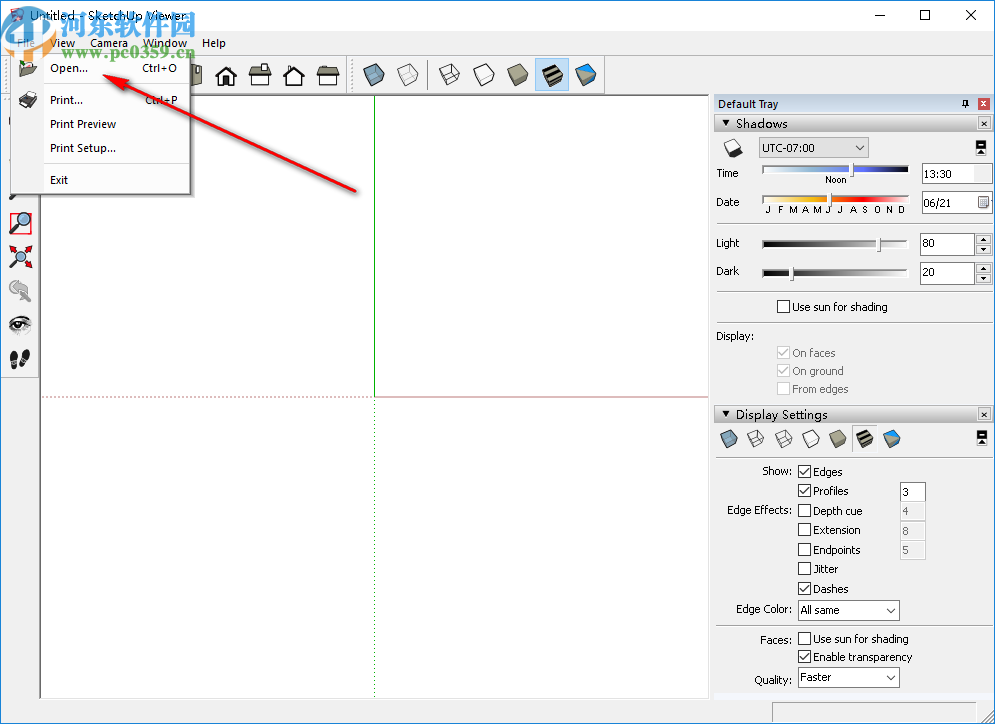Enable the Depth cue option

pos(805,511)
